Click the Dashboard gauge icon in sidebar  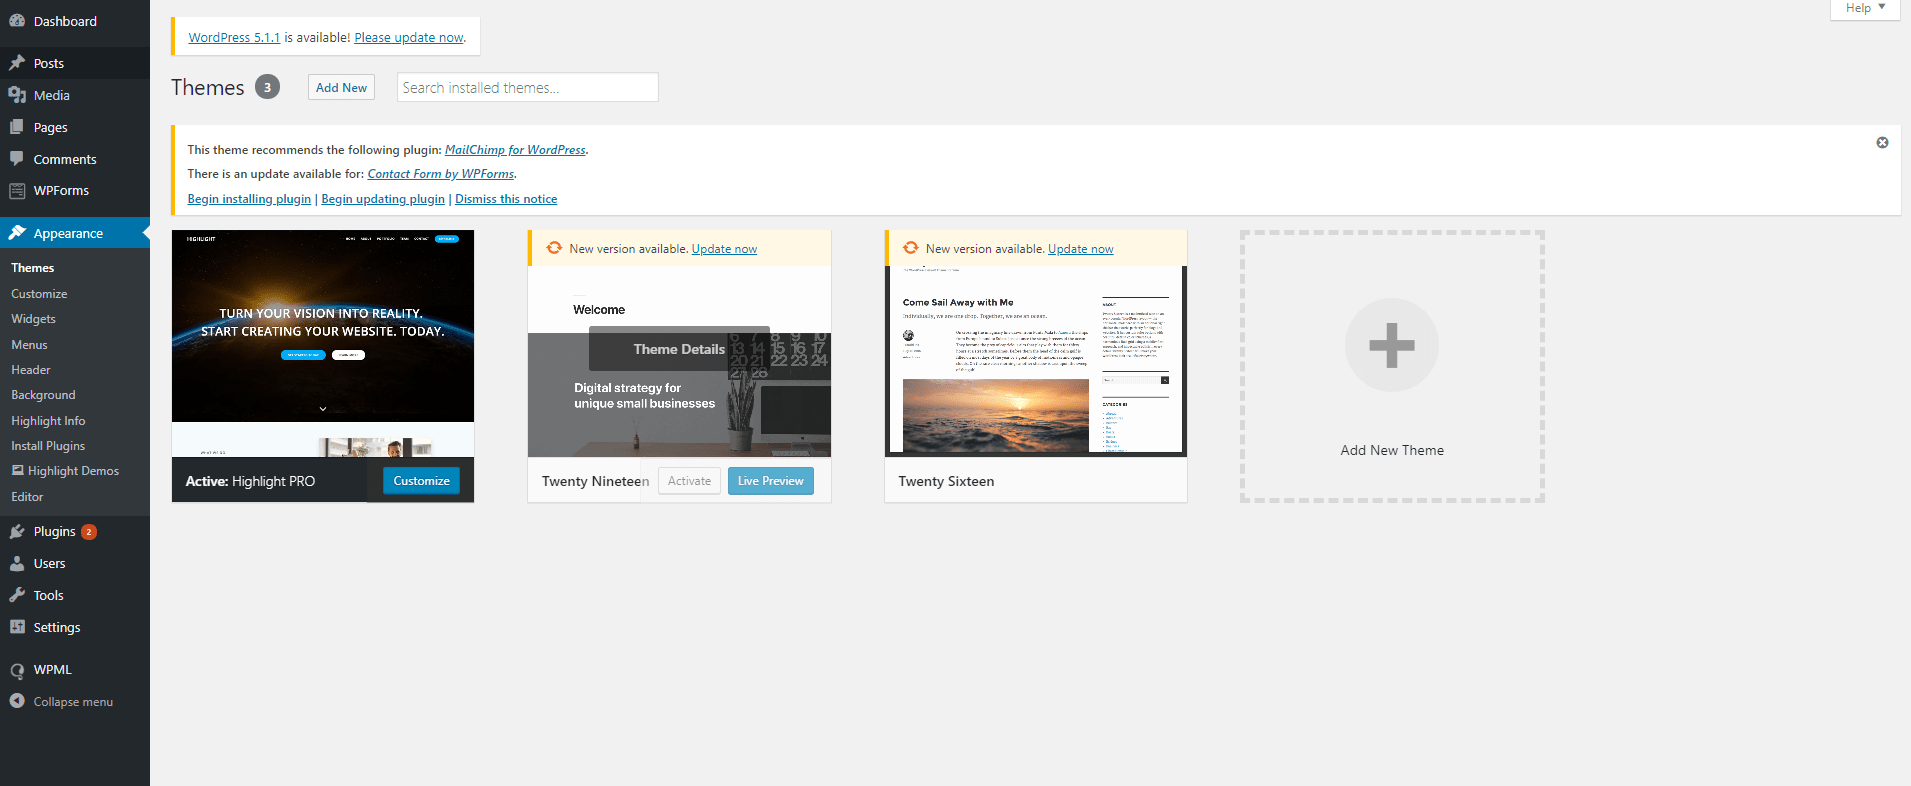17,21
